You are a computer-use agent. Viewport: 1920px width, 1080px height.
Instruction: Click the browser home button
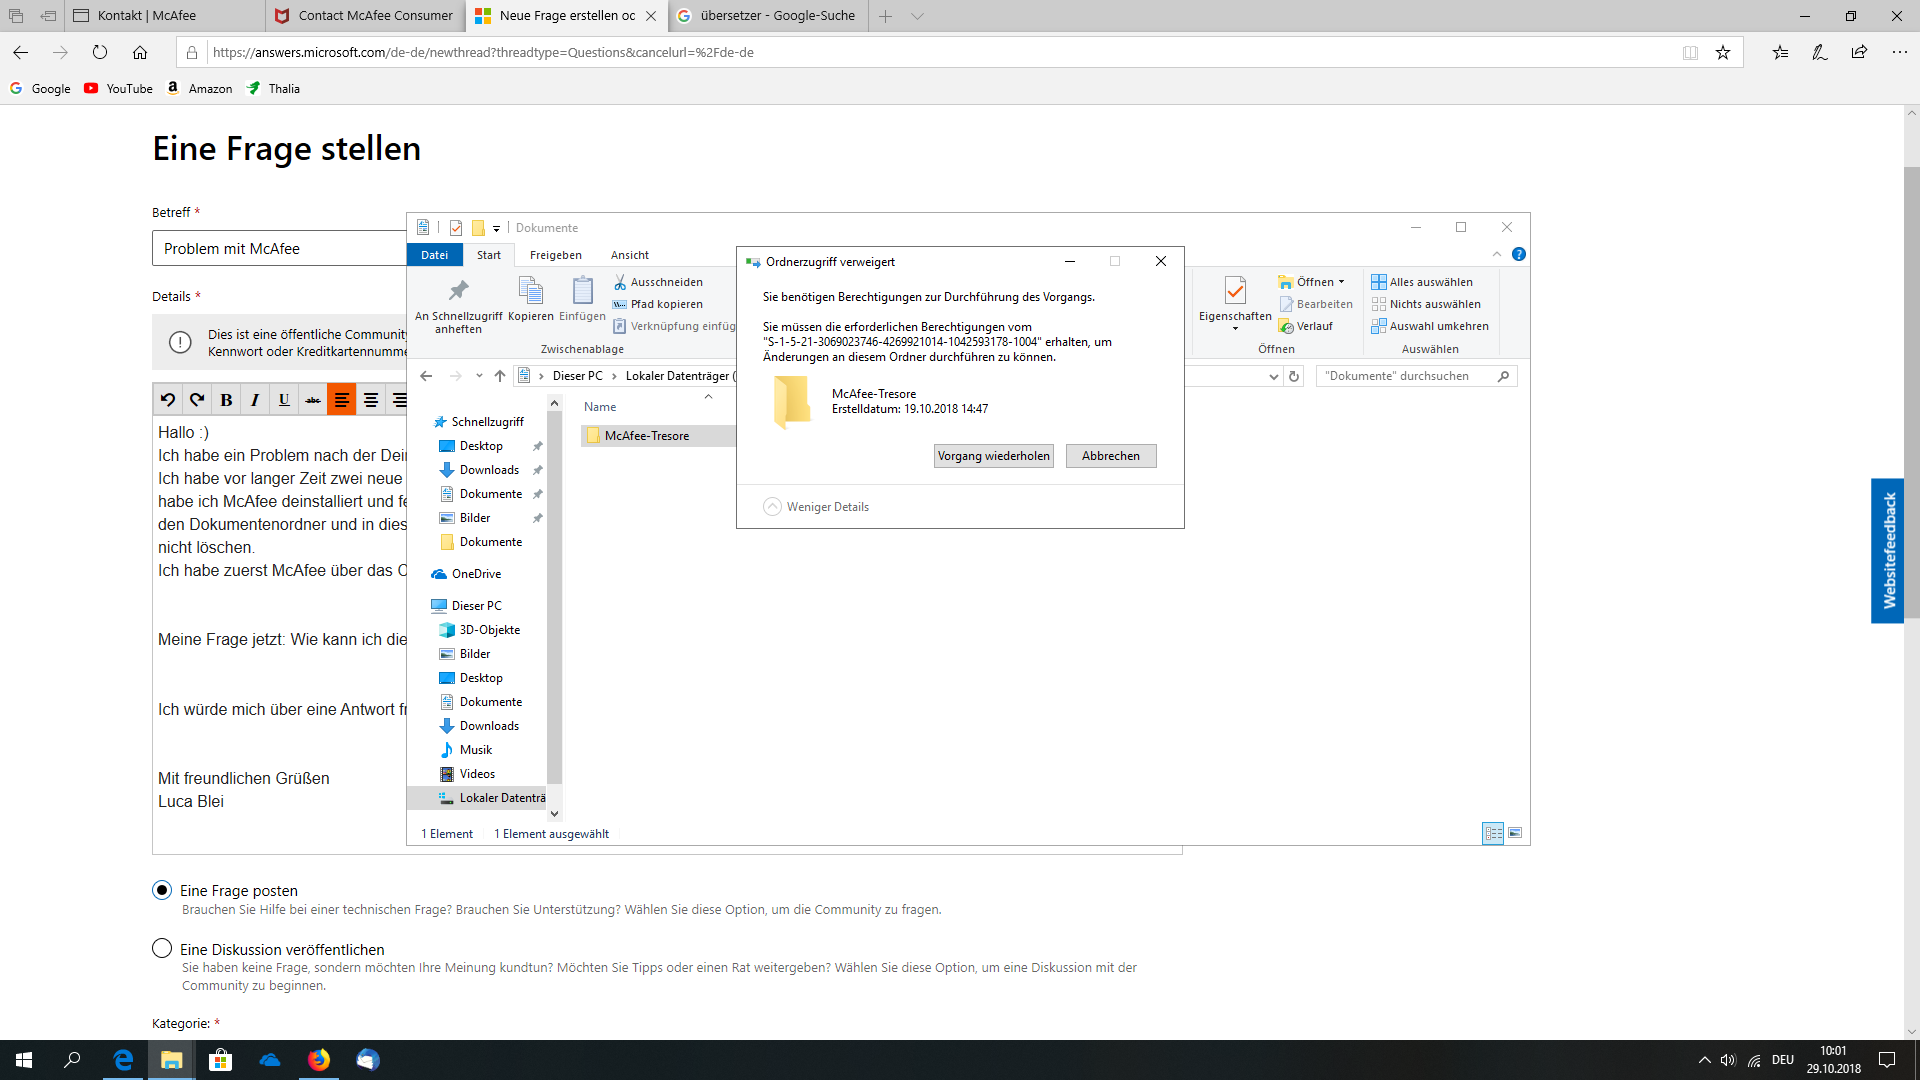pos(140,52)
